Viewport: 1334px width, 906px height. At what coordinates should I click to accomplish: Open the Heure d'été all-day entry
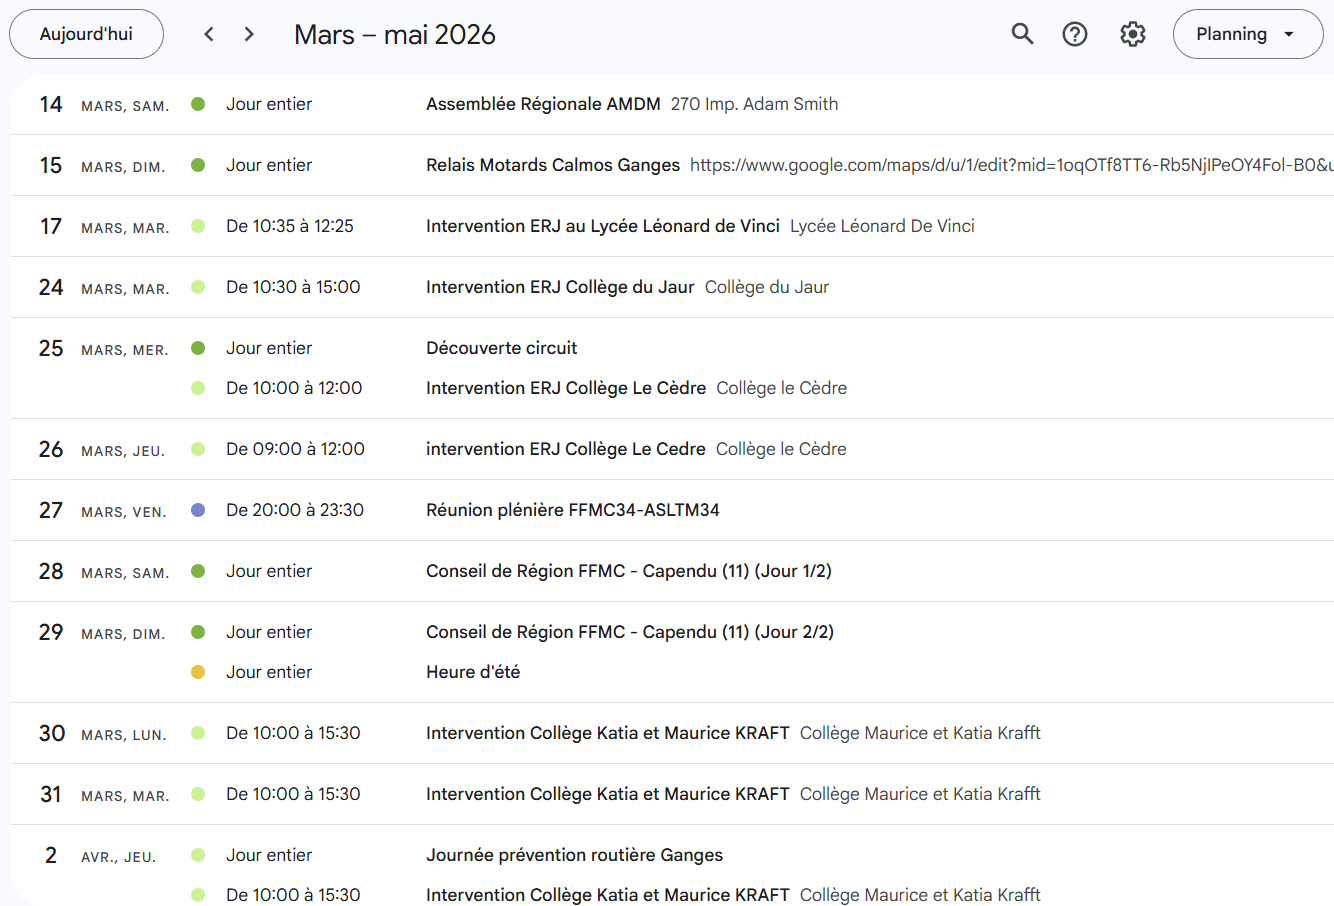coord(472,672)
